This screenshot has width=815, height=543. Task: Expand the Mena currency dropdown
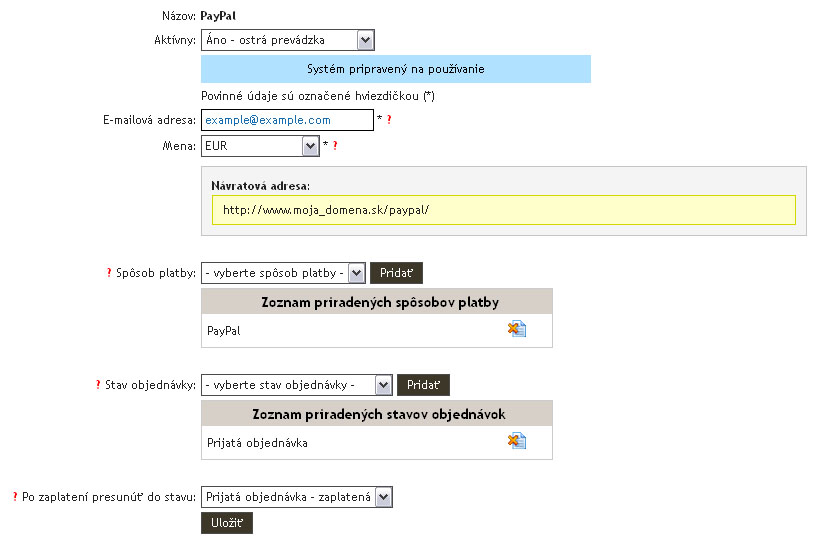click(x=260, y=146)
